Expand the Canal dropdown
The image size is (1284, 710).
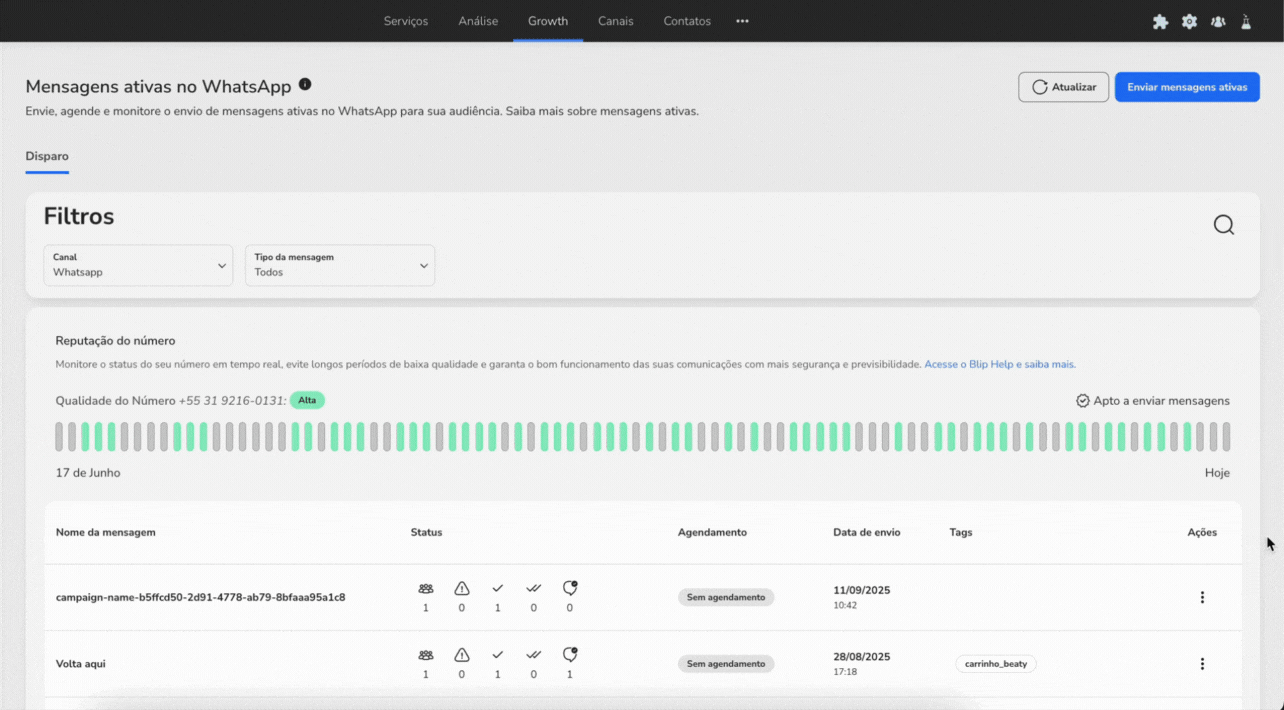[138, 265]
